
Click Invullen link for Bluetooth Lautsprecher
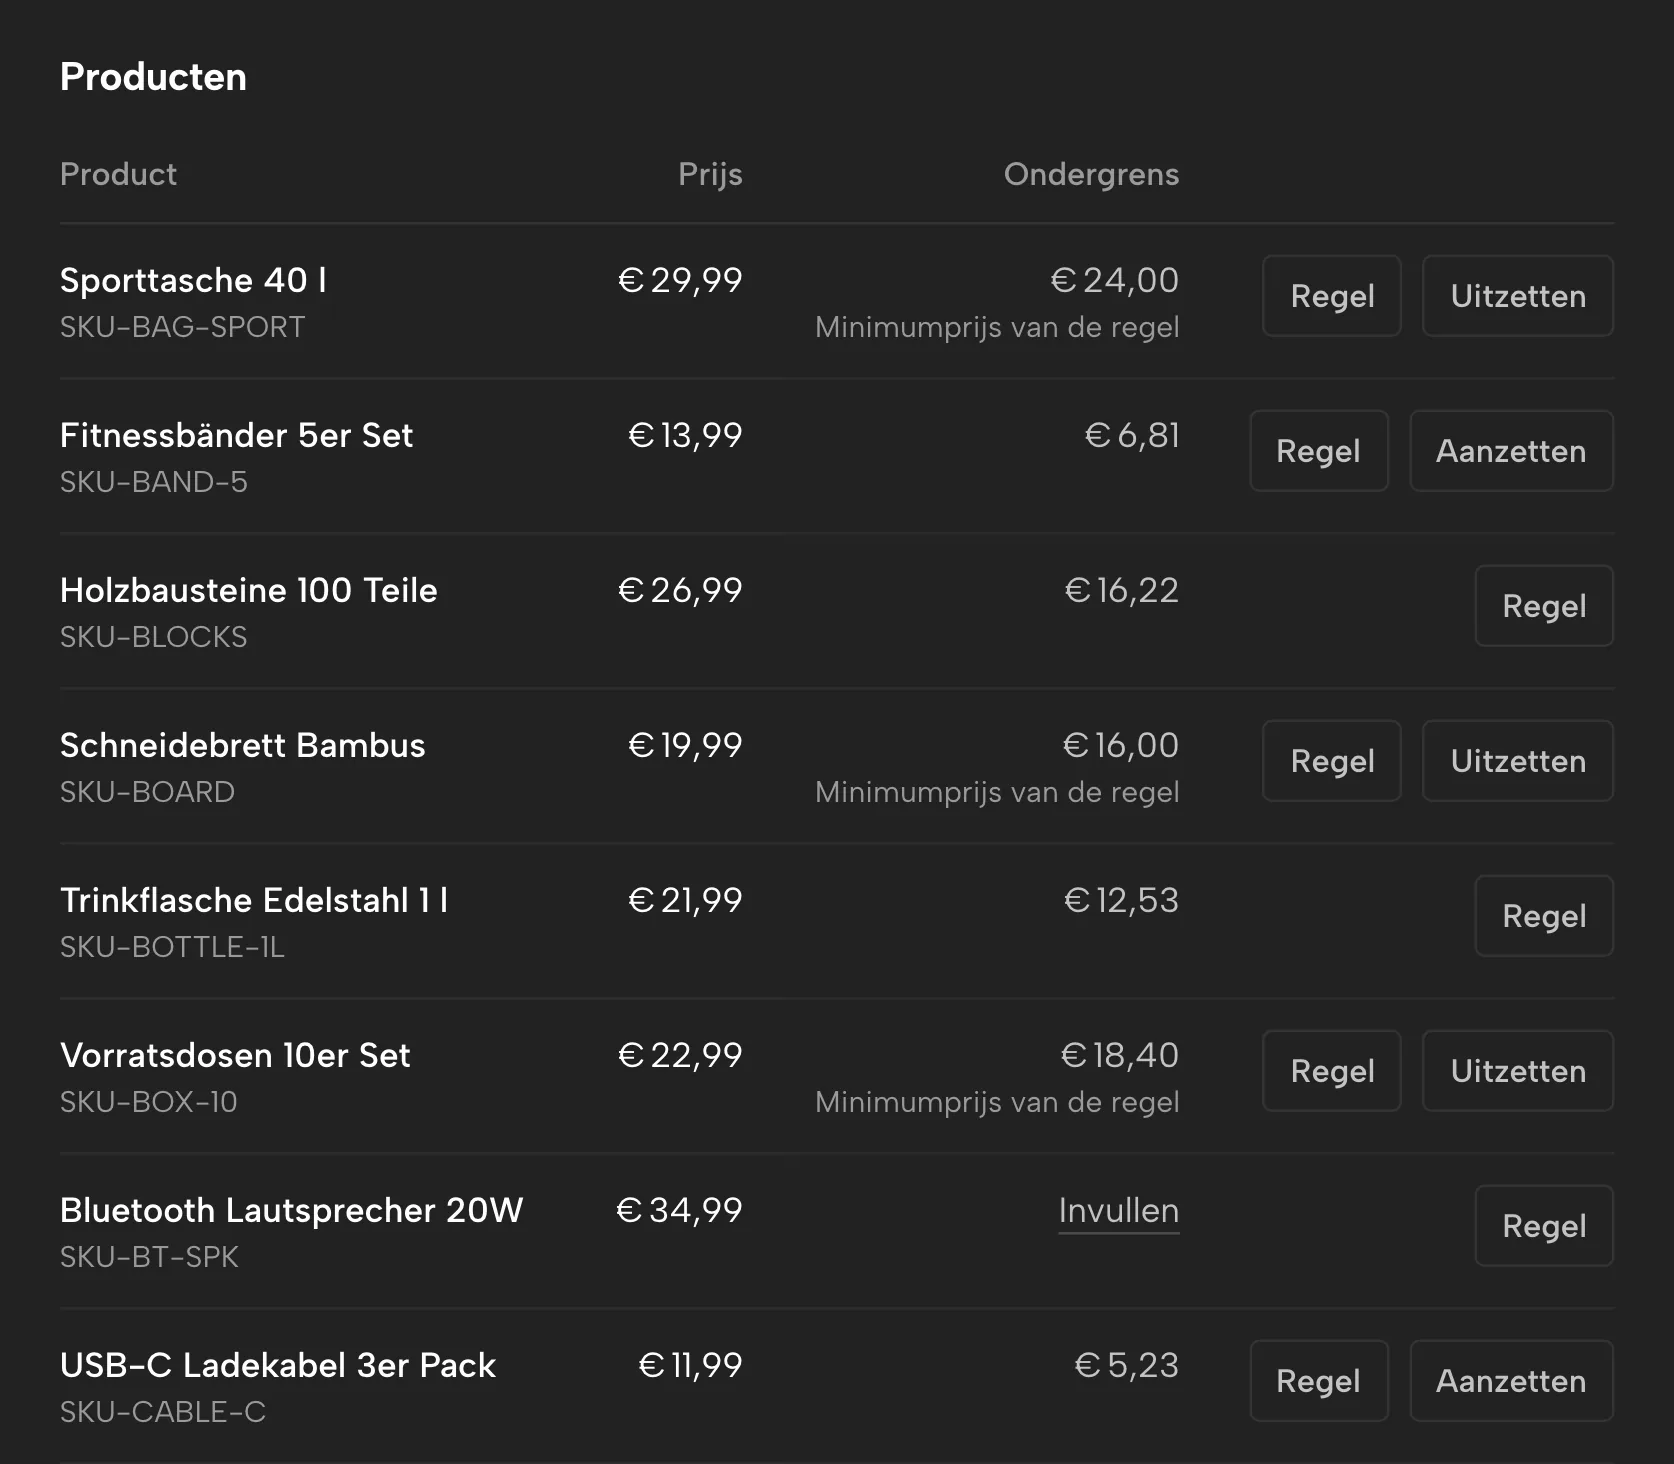[1118, 1211]
